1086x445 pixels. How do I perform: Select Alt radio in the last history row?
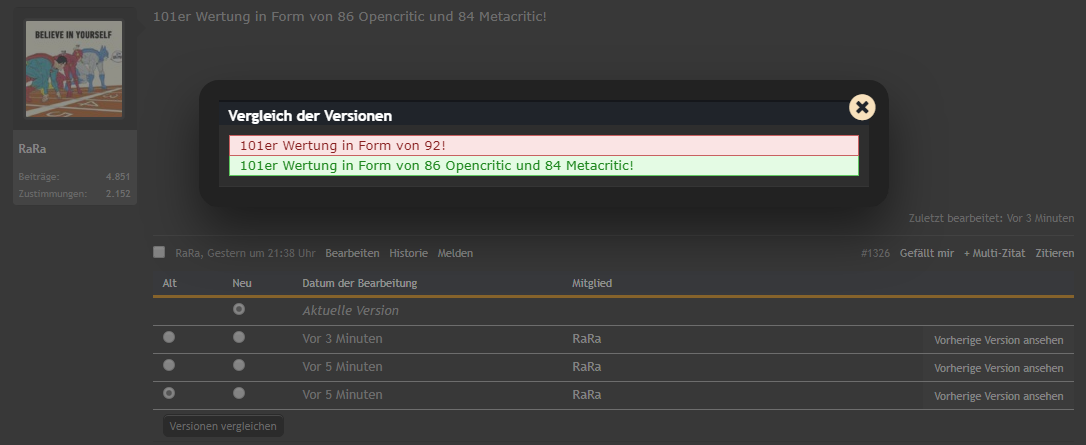[169, 393]
